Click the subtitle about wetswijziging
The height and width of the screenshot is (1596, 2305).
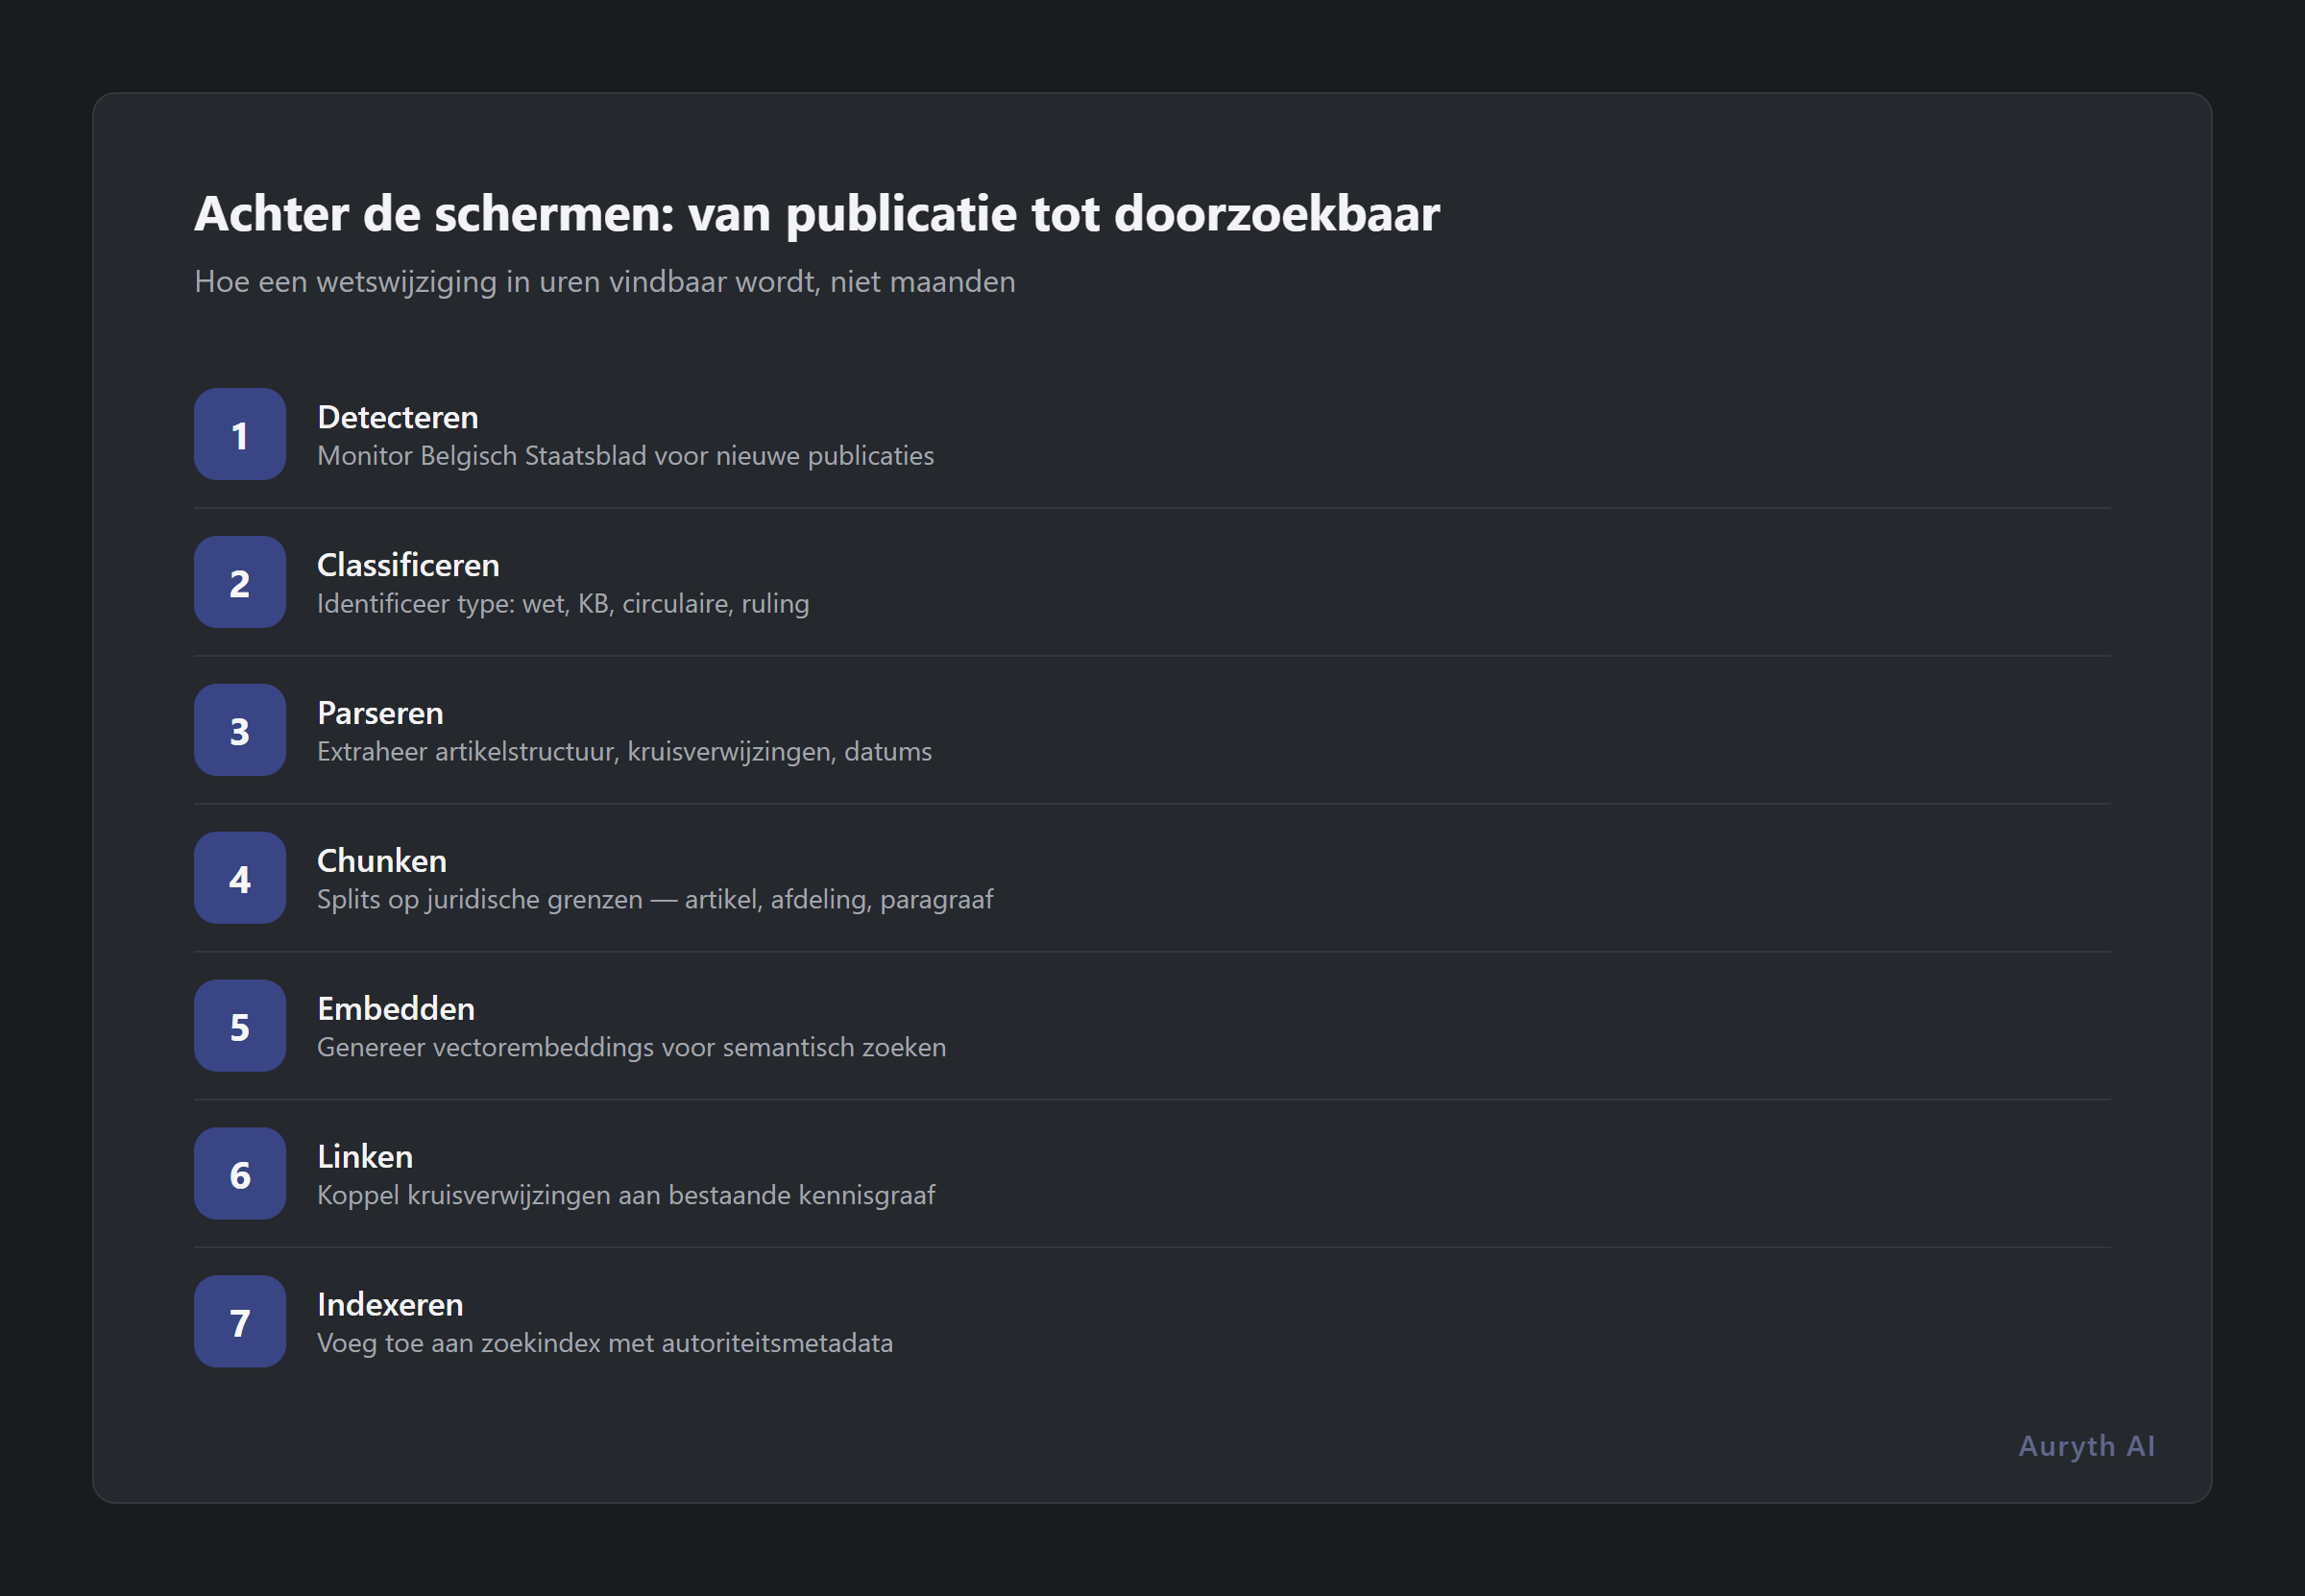tap(604, 282)
